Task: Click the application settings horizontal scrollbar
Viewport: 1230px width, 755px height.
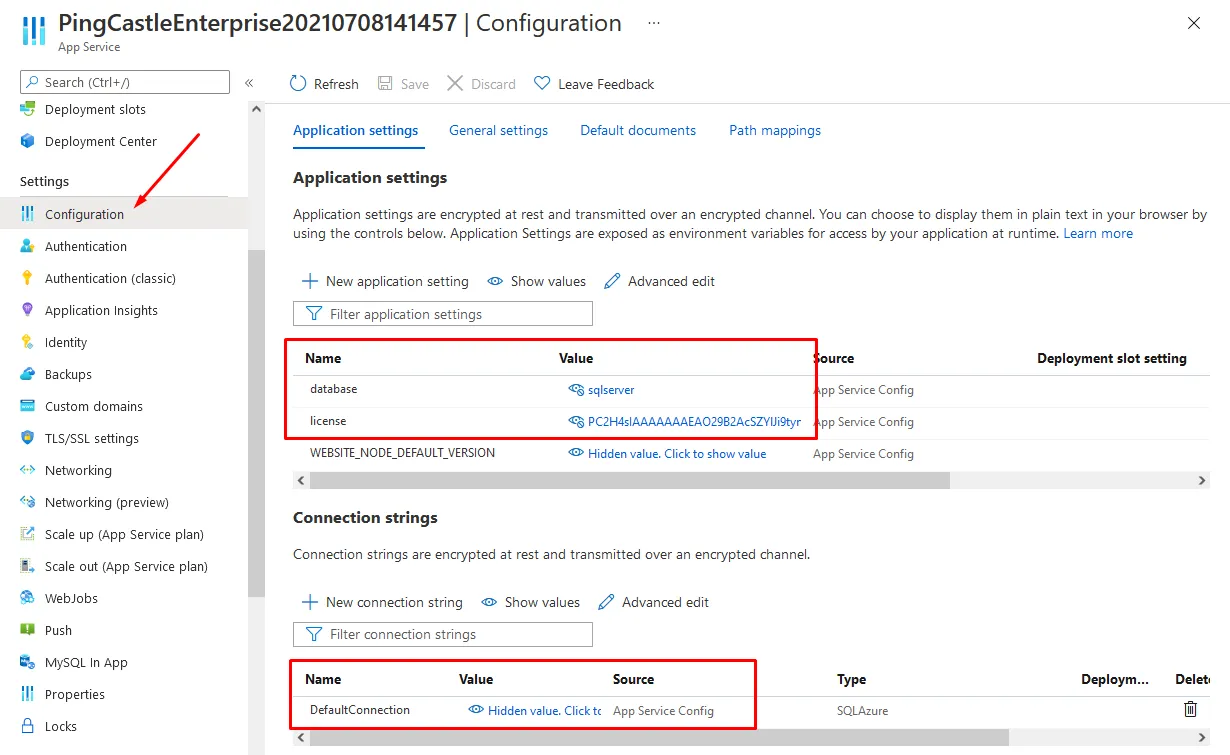Action: (x=630, y=481)
